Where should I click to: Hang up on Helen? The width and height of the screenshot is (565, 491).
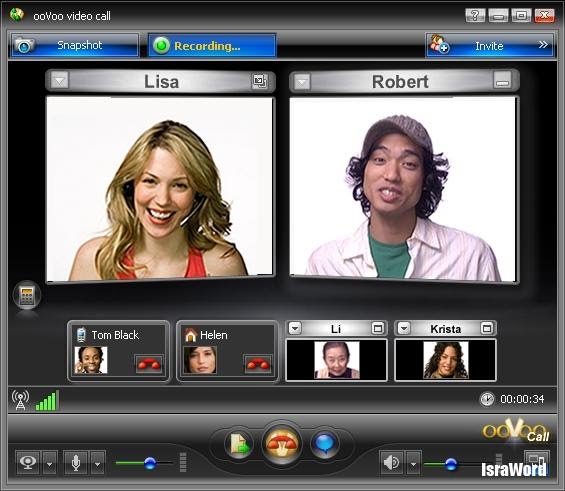pyautogui.click(x=258, y=364)
